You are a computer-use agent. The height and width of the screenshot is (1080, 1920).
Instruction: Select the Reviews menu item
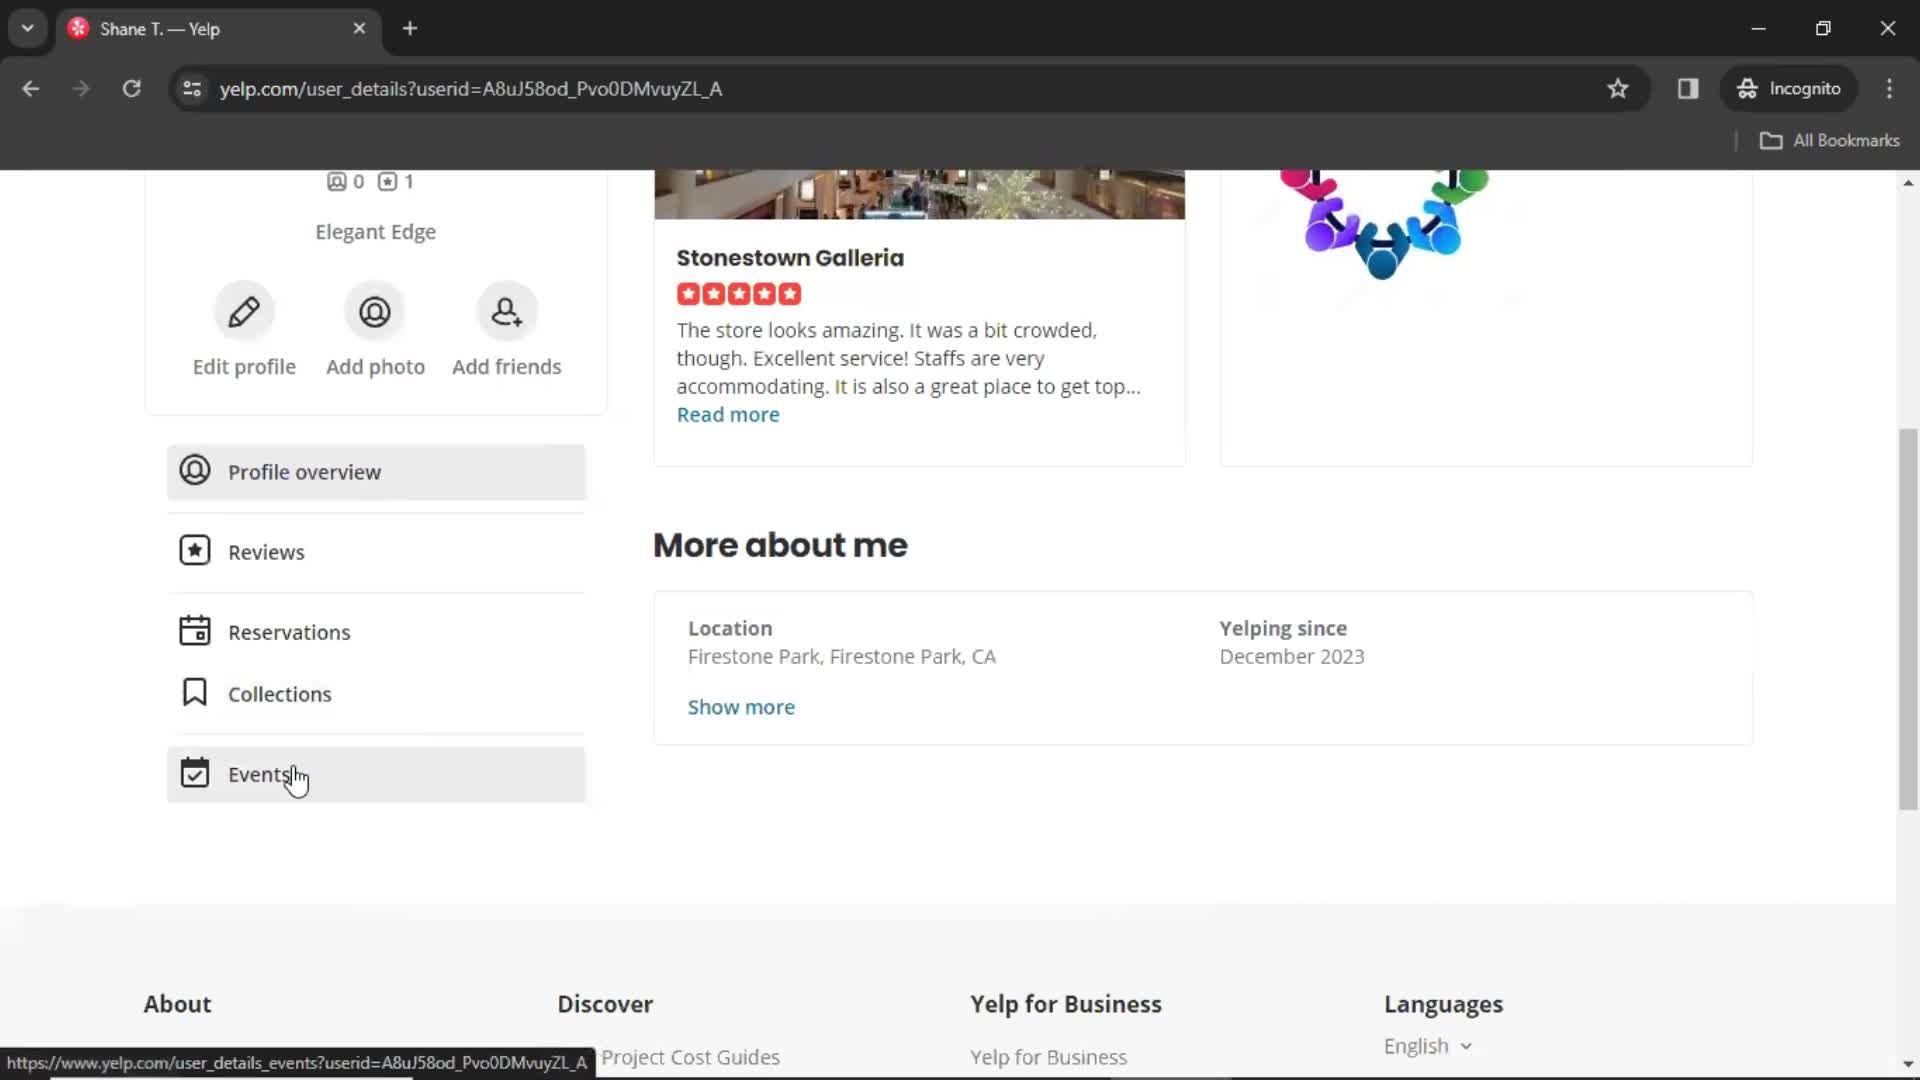[266, 551]
